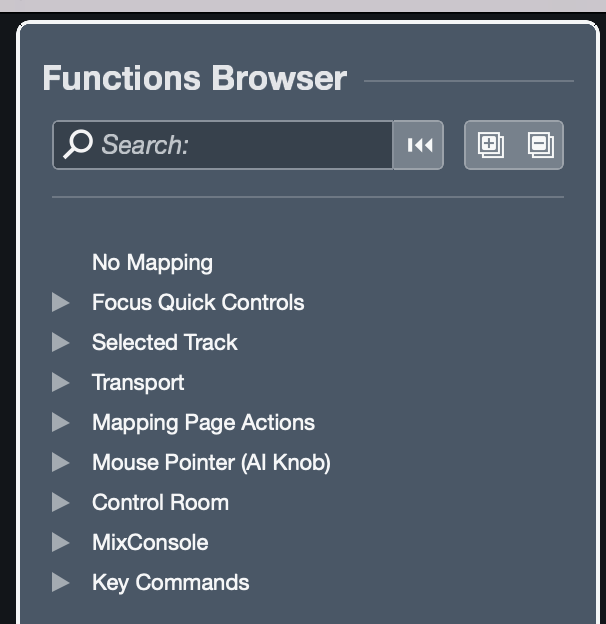The height and width of the screenshot is (624, 606).
Task: Expand the Selected Track category
Action: [61, 342]
